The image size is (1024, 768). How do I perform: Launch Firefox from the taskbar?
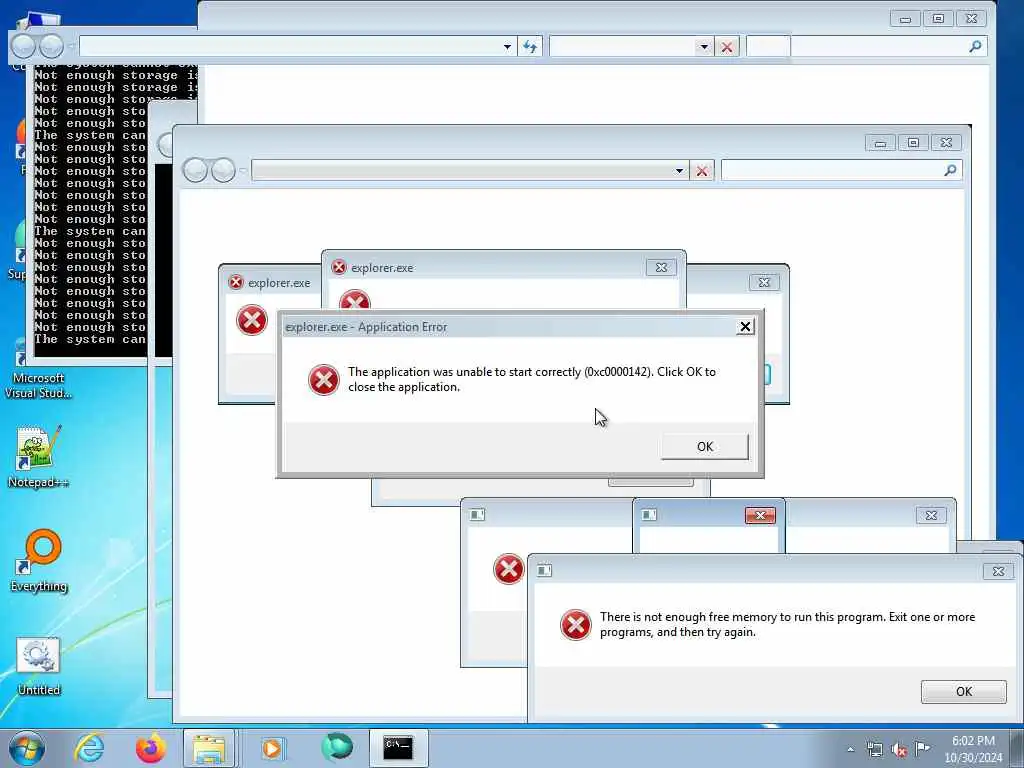(x=150, y=748)
